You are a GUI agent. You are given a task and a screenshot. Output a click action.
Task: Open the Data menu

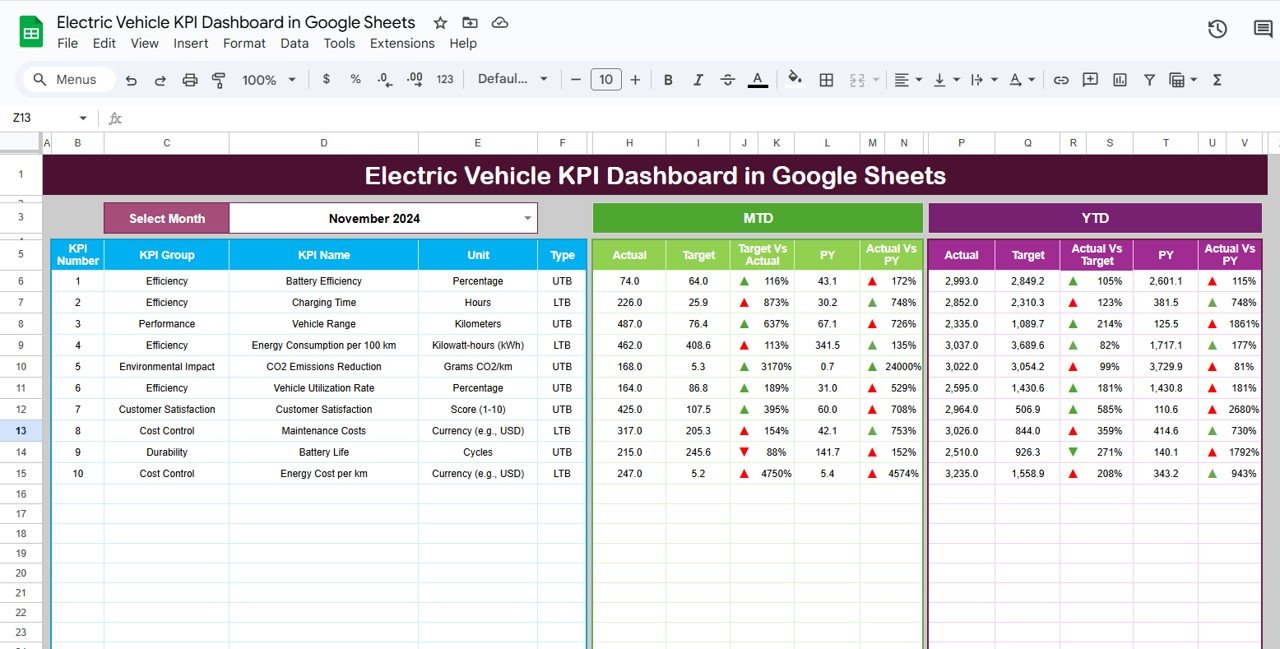(x=294, y=43)
